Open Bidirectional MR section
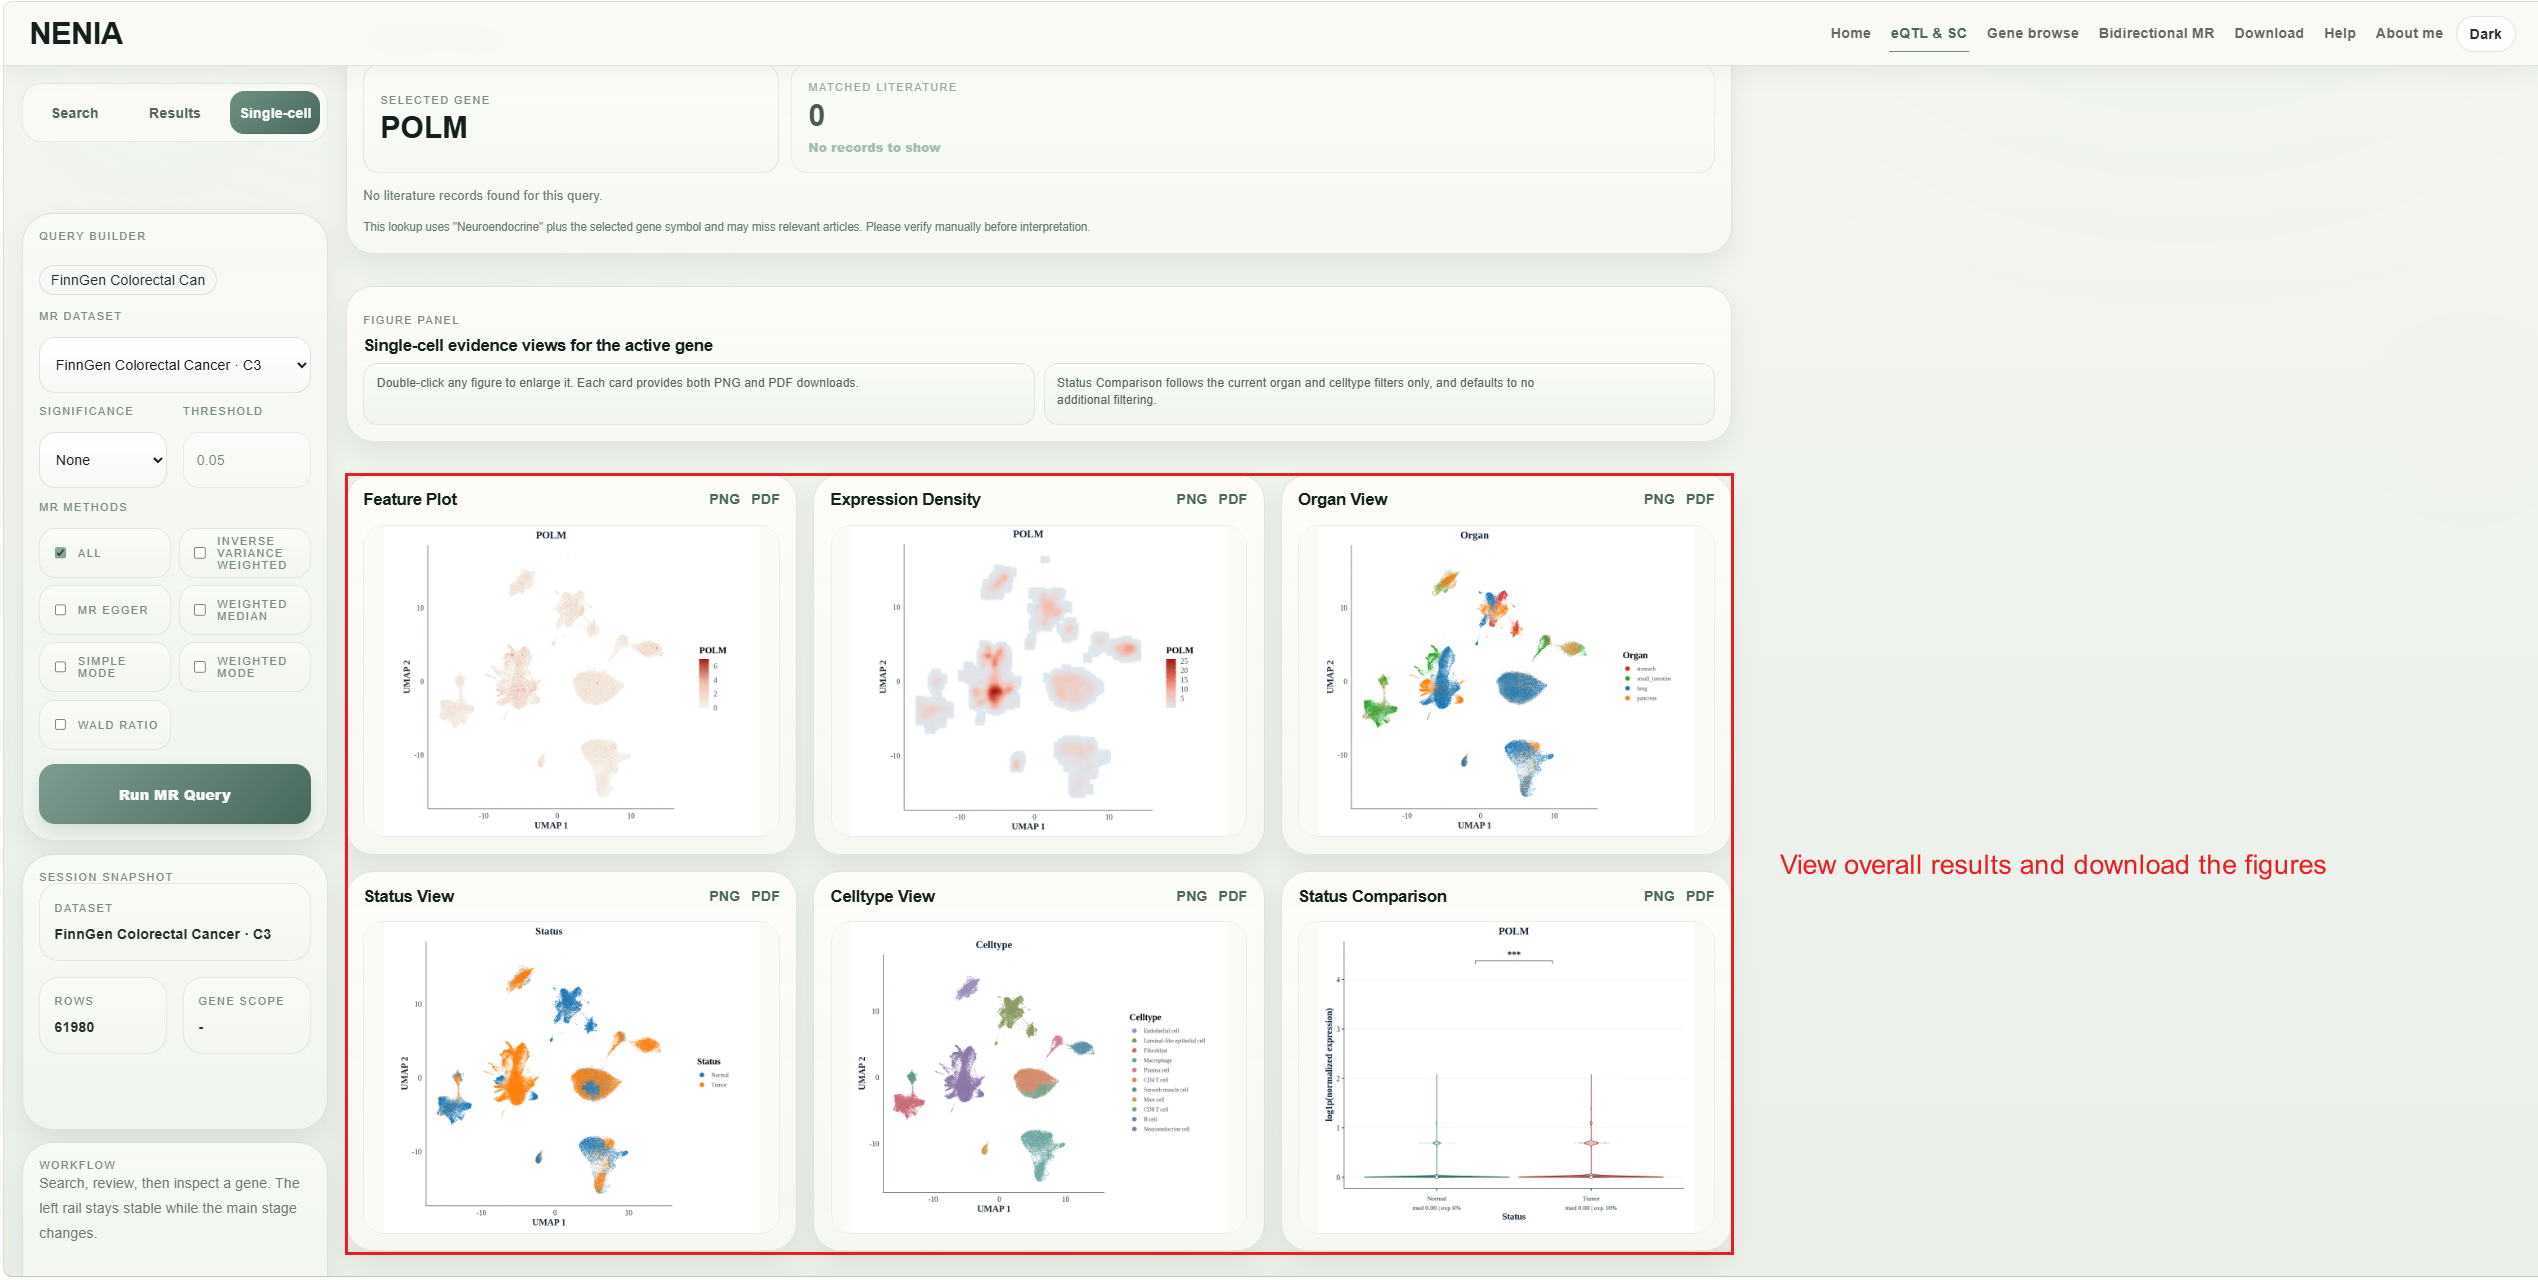This screenshot has height=1280, width=2538. pyautogui.click(x=2156, y=33)
